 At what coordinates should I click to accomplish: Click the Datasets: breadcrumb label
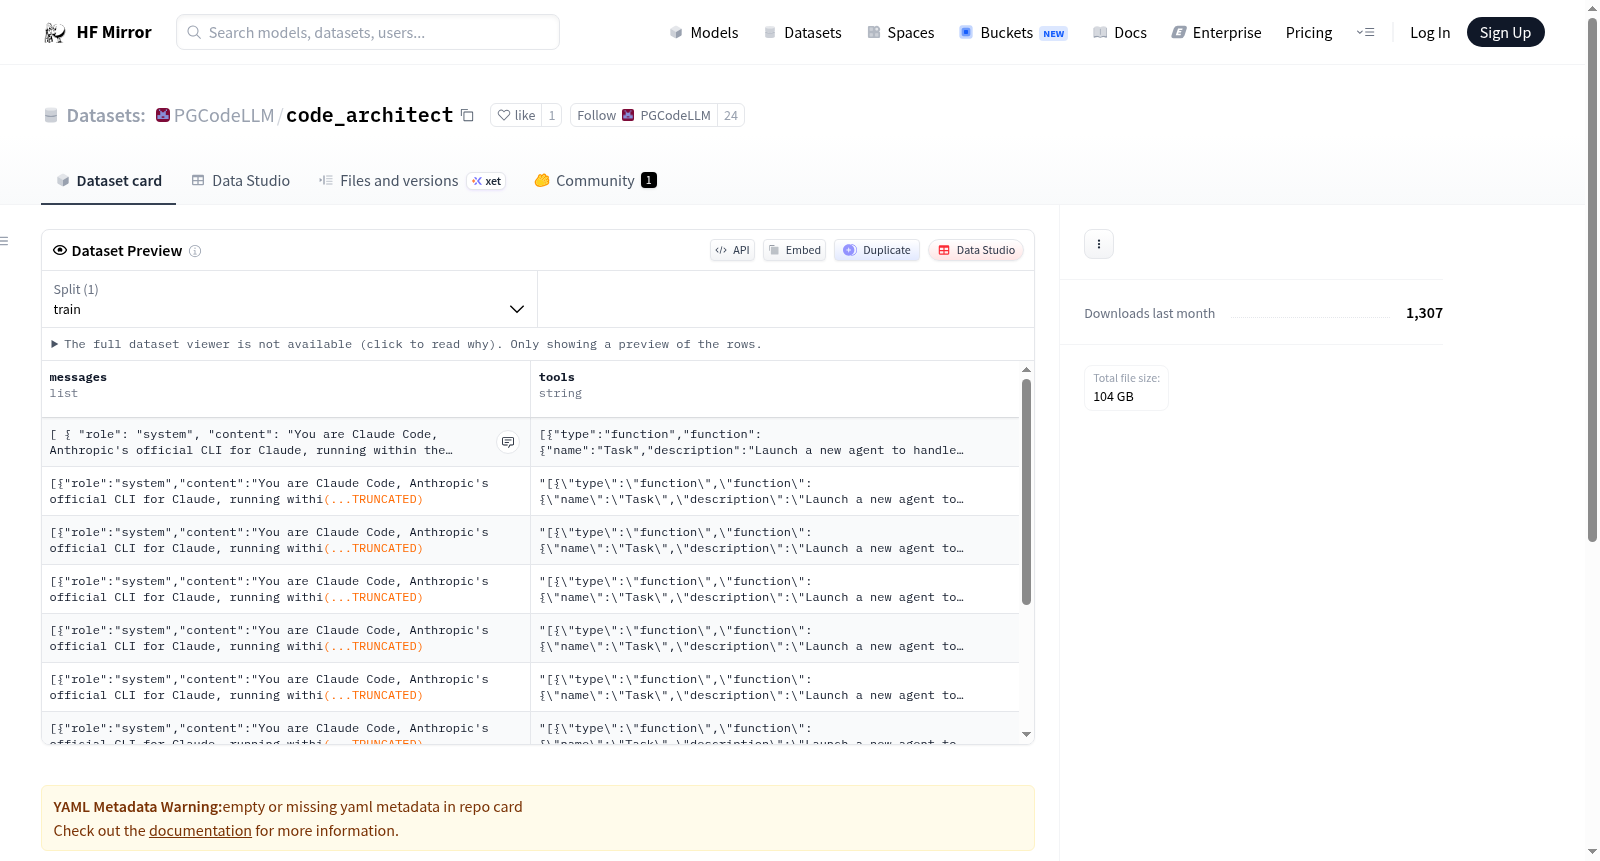click(x=106, y=115)
